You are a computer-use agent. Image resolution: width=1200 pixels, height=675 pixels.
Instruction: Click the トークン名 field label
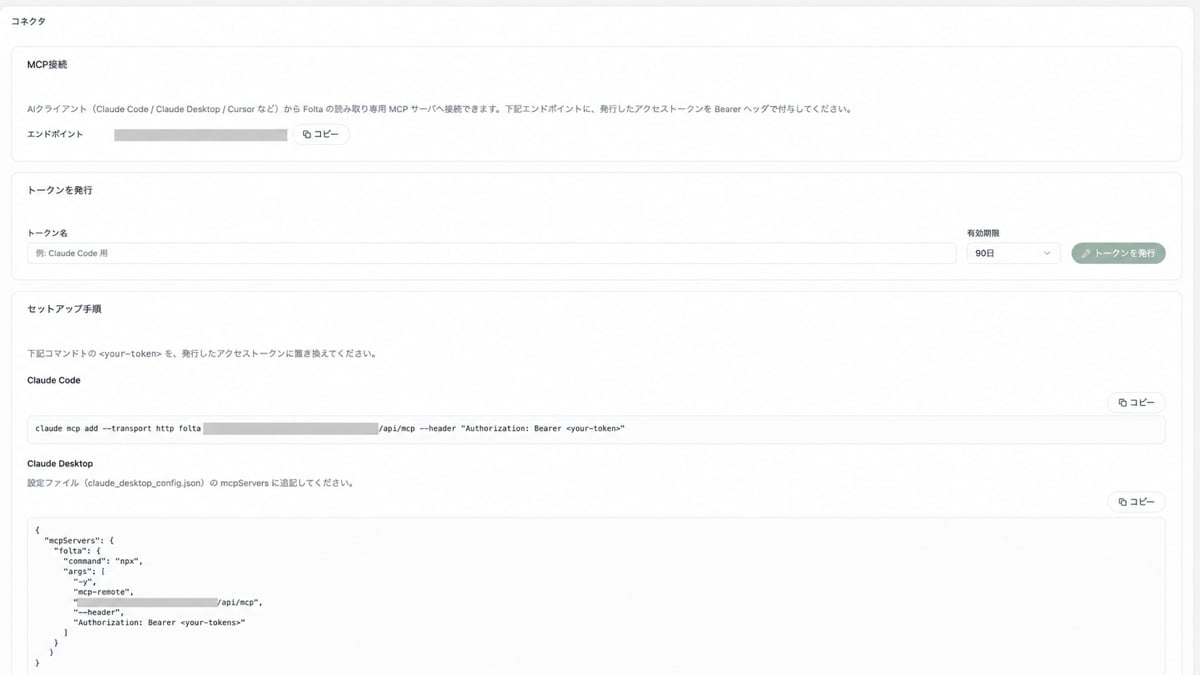click(x=47, y=232)
